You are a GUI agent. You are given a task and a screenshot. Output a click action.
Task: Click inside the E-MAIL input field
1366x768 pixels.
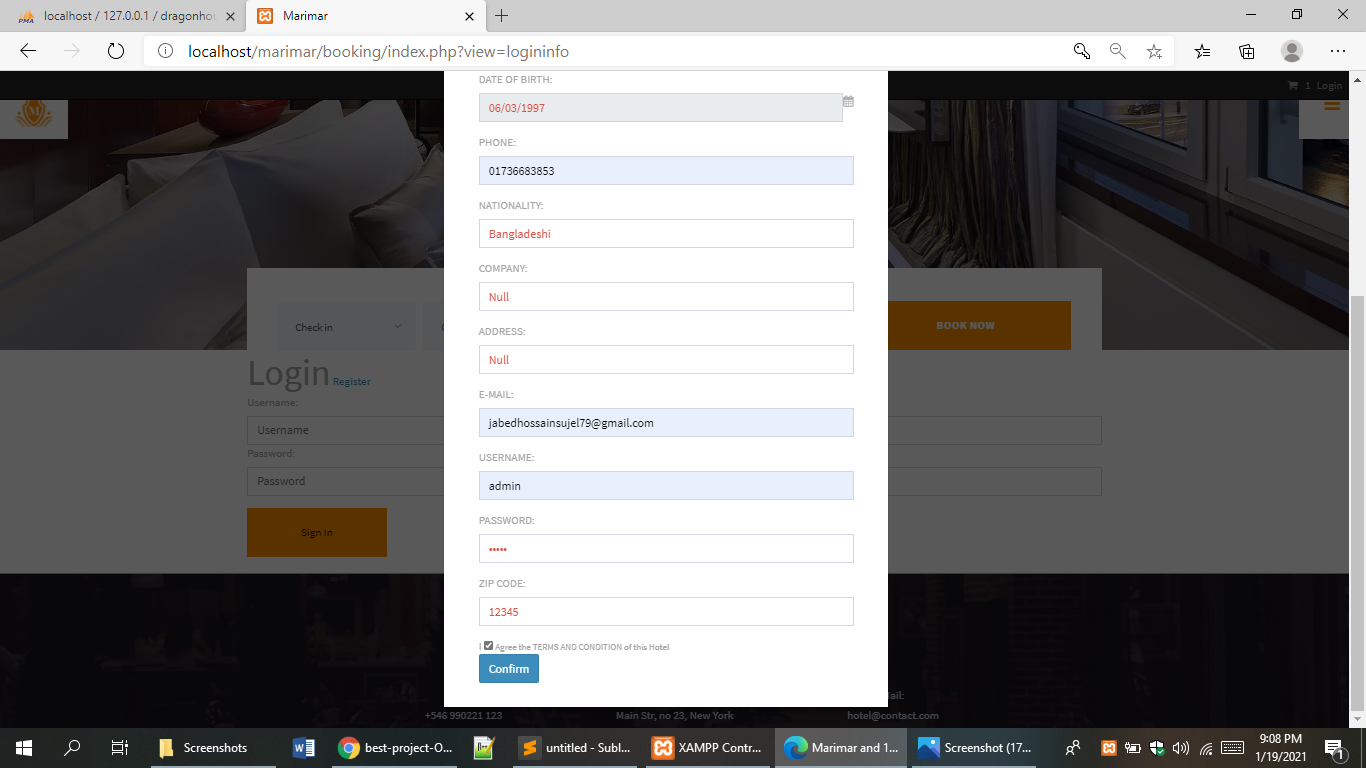click(x=665, y=422)
